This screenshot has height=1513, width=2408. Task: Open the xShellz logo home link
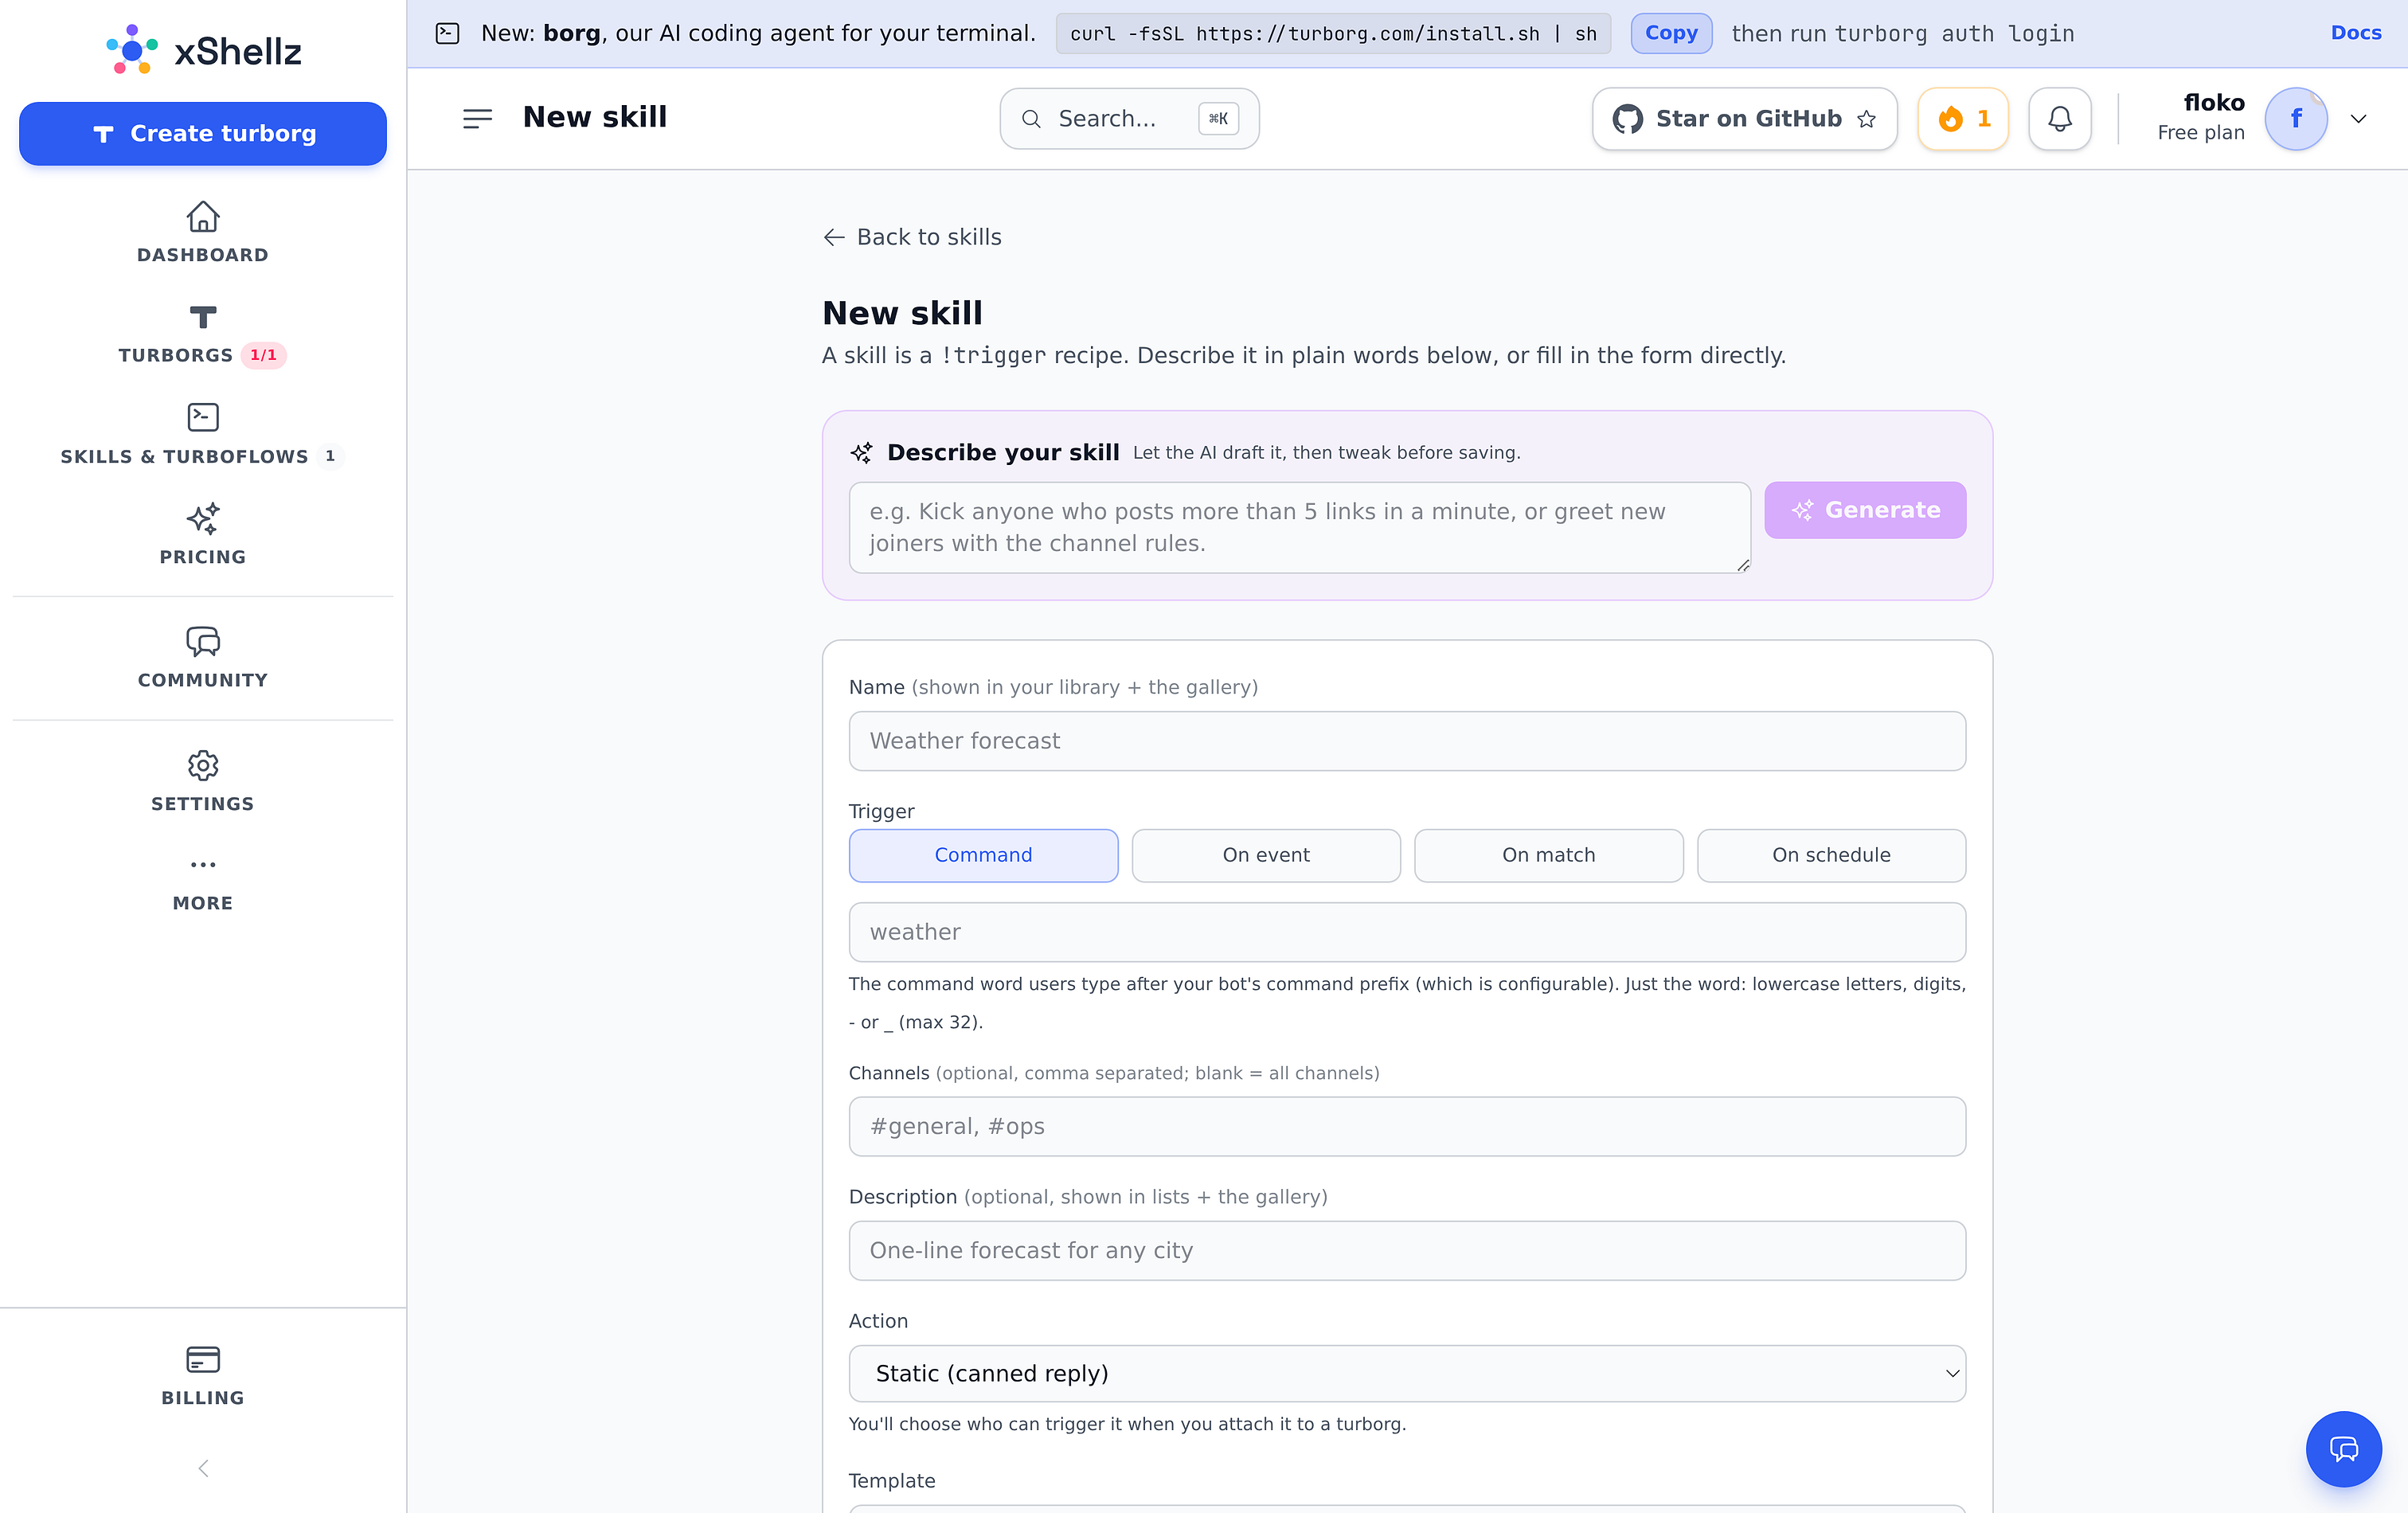point(203,50)
